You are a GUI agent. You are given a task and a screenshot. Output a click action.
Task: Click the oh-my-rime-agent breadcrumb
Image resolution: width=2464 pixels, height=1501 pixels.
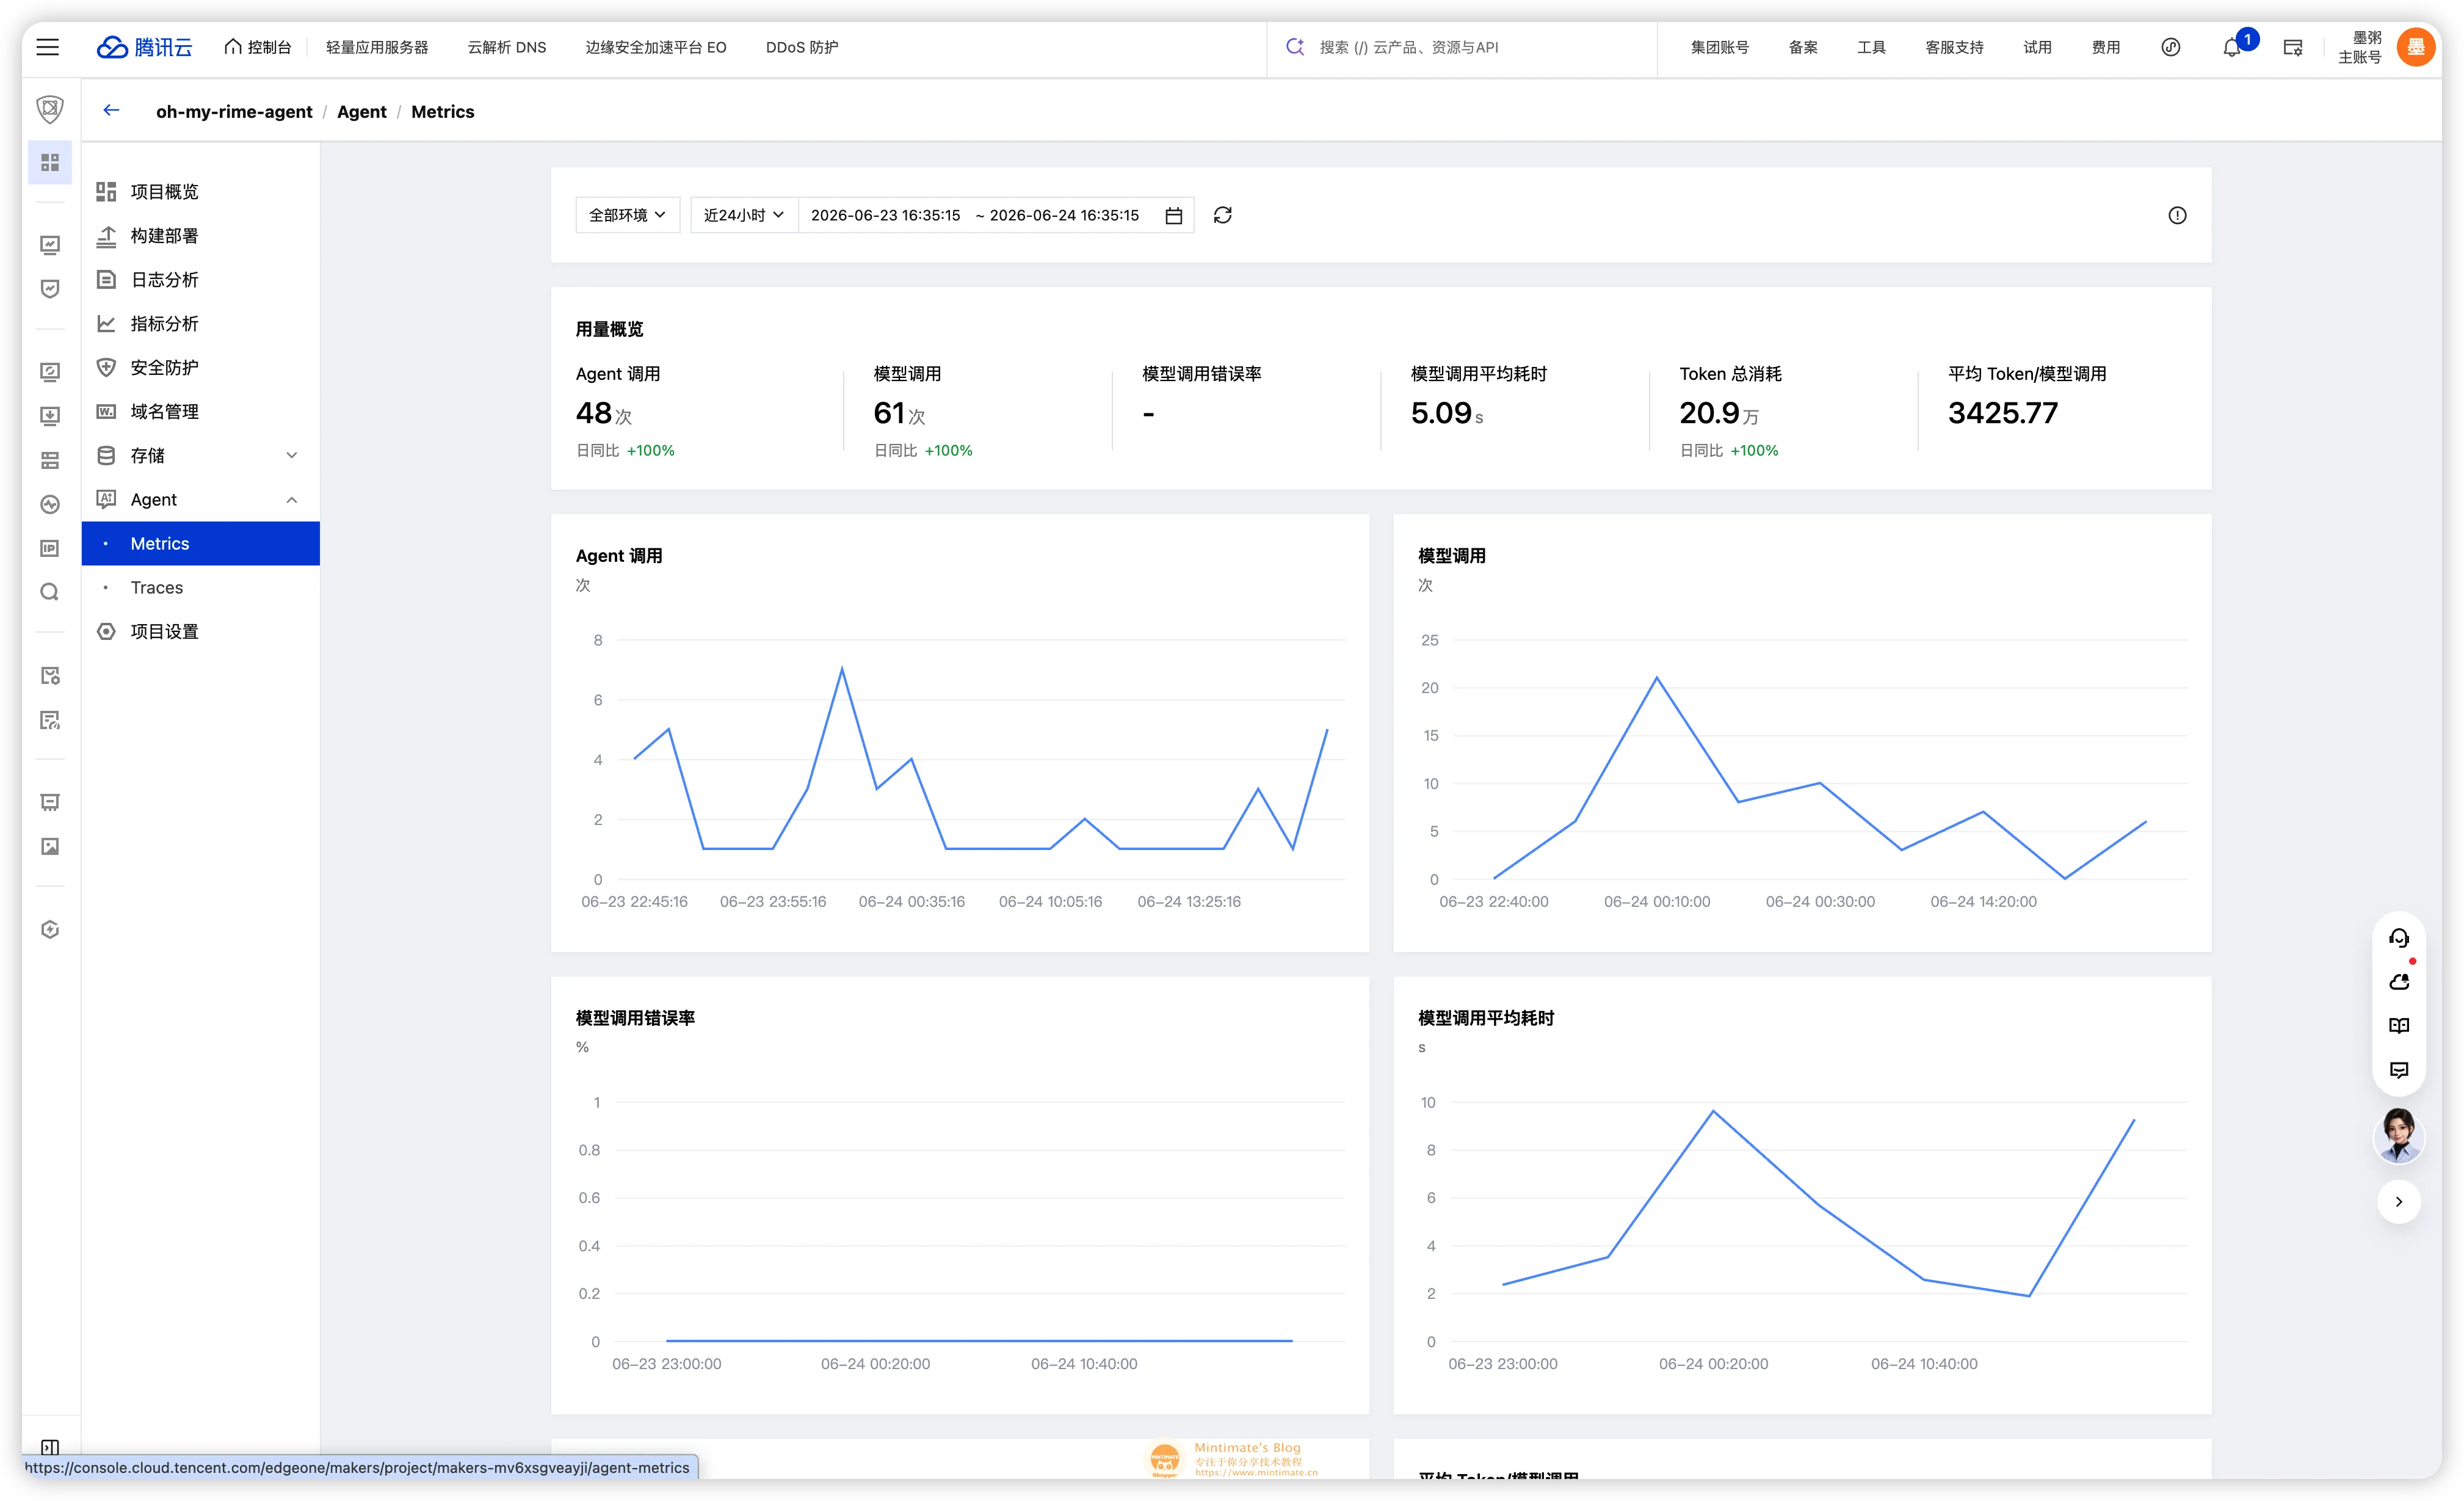click(234, 111)
